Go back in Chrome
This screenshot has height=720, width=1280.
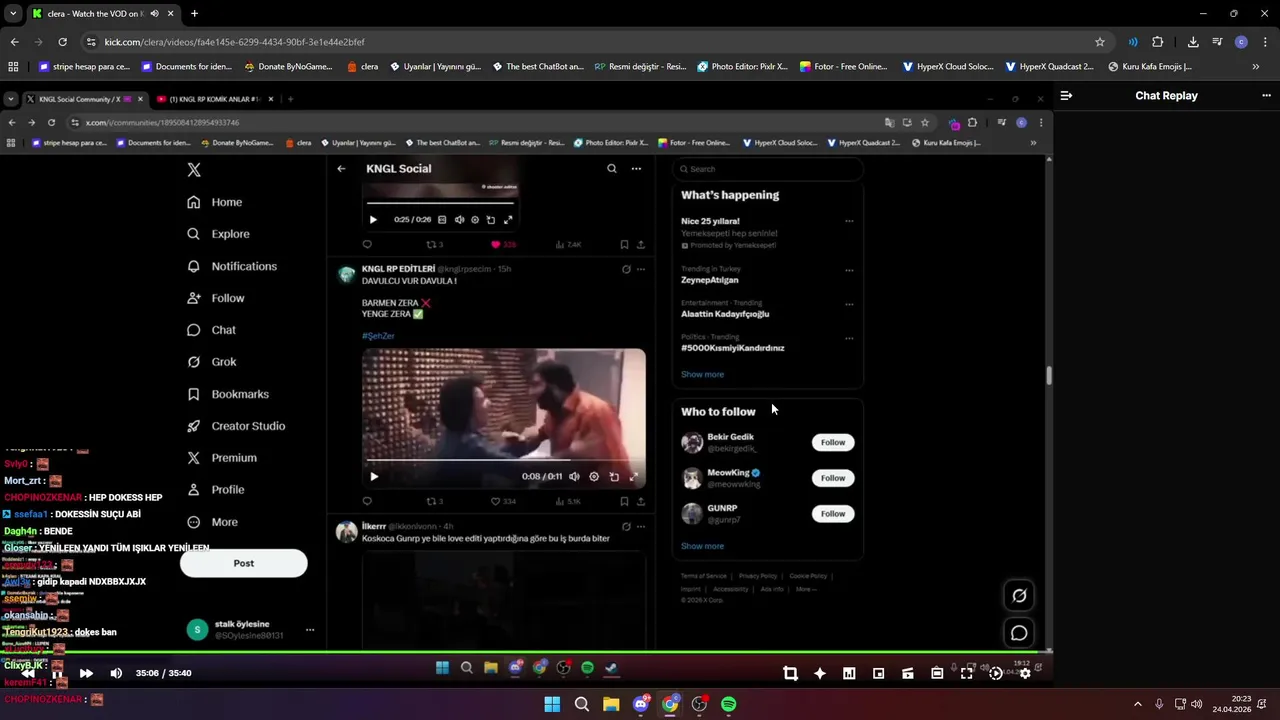(14, 42)
